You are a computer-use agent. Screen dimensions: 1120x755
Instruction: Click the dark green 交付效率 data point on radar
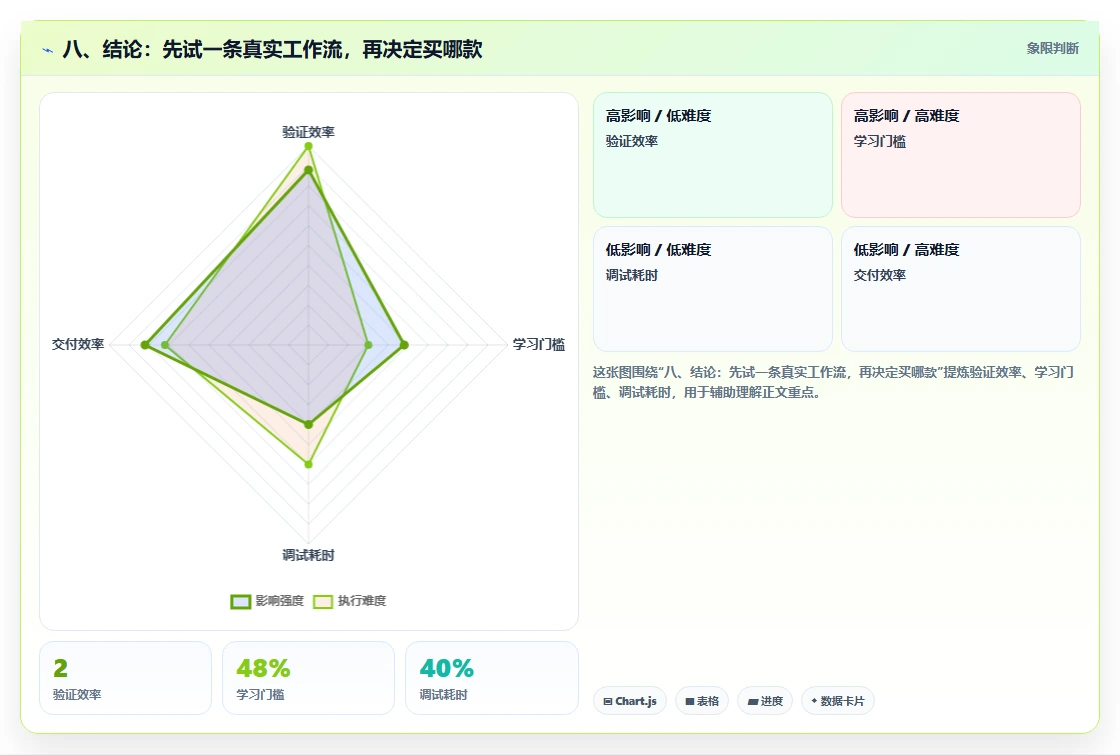click(x=145, y=345)
